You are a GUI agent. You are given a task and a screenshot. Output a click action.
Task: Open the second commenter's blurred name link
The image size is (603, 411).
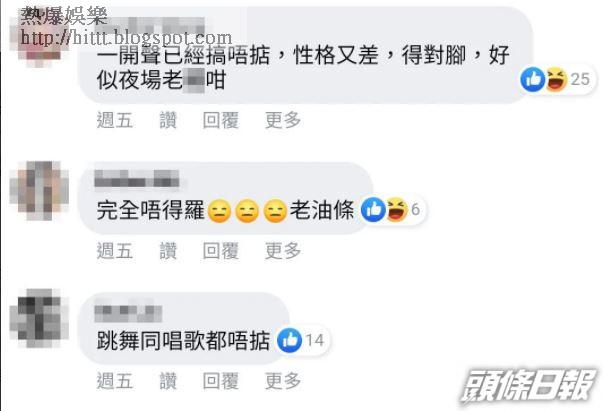coord(137,179)
